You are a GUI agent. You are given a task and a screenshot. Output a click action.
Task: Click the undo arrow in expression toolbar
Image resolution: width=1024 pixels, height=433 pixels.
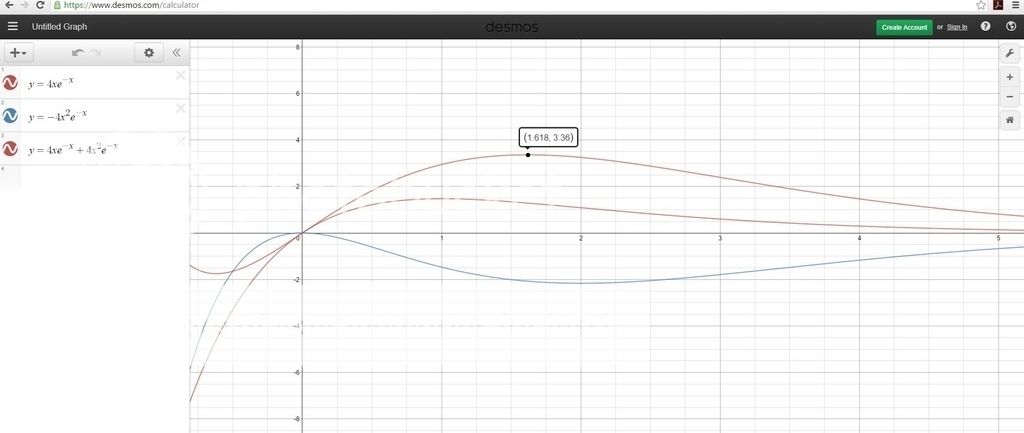(78, 53)
